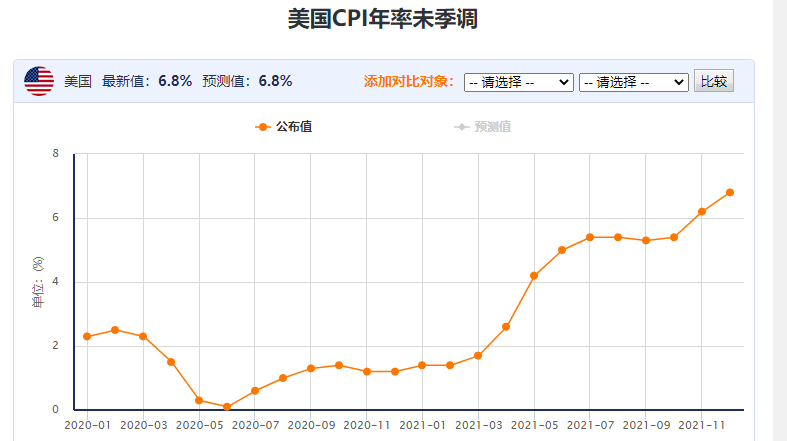Screen dimensions: 787x441
Task: Select the lowest data point on the line
Action: tap(227, 407)
